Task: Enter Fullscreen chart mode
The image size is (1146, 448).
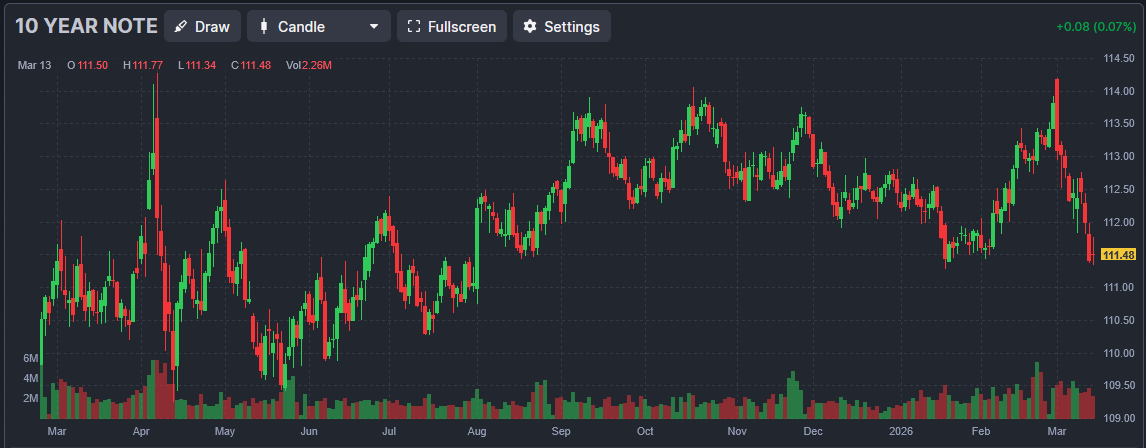Action: (x=452, y=26)
